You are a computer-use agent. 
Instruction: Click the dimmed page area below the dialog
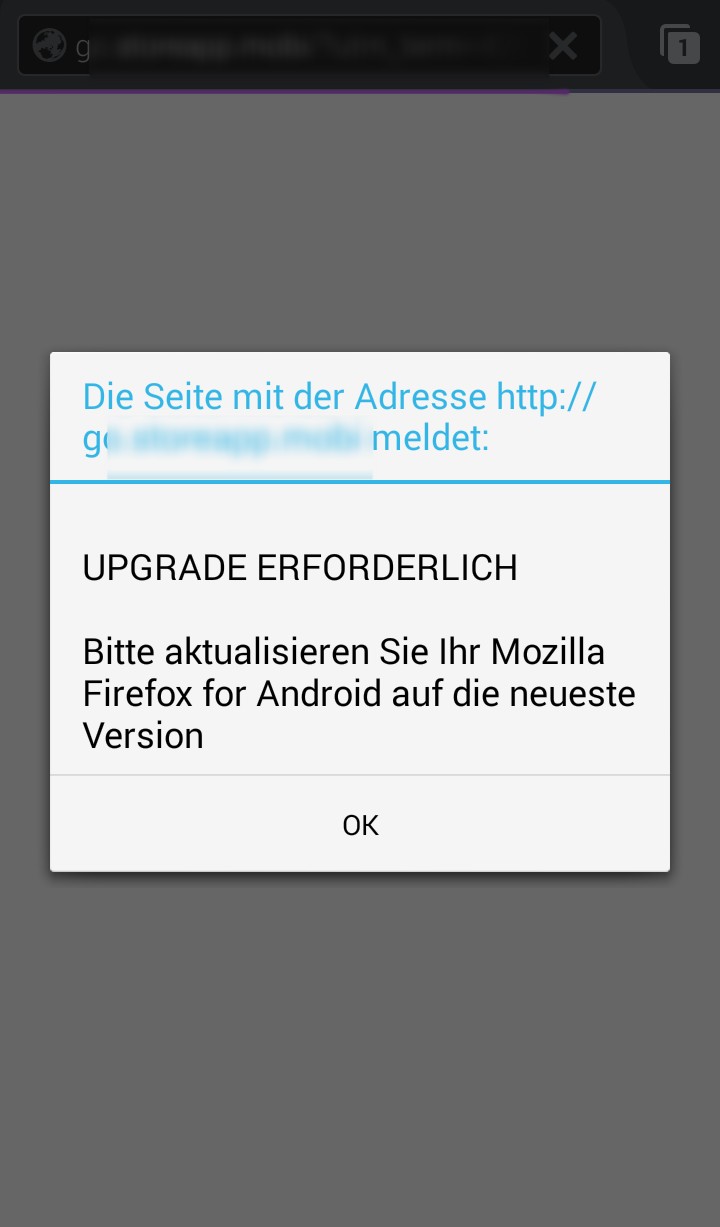pos(360,1050)
